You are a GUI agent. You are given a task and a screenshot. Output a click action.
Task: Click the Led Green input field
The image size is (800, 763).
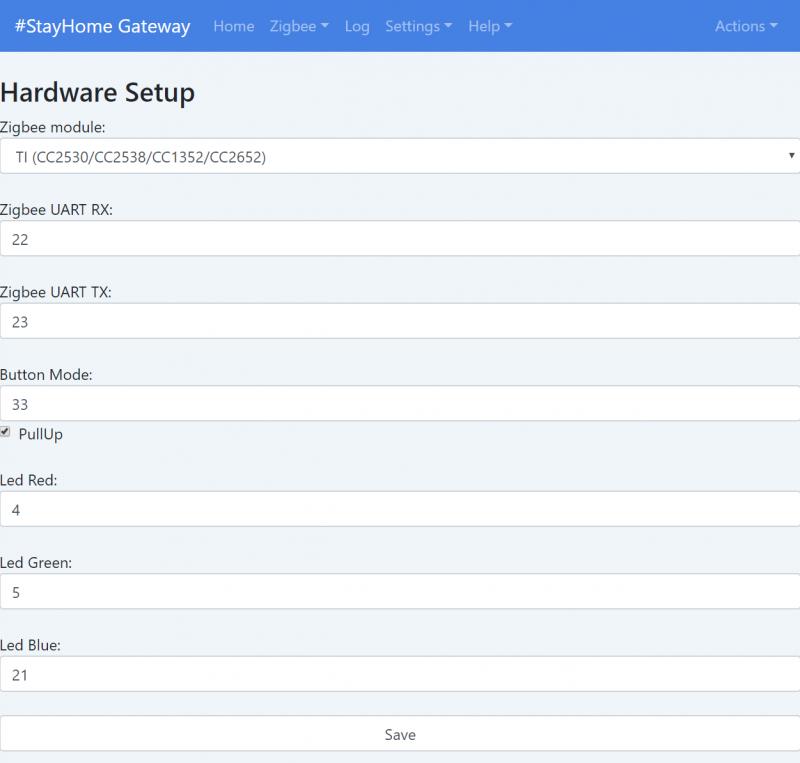(x=400, y=592)
